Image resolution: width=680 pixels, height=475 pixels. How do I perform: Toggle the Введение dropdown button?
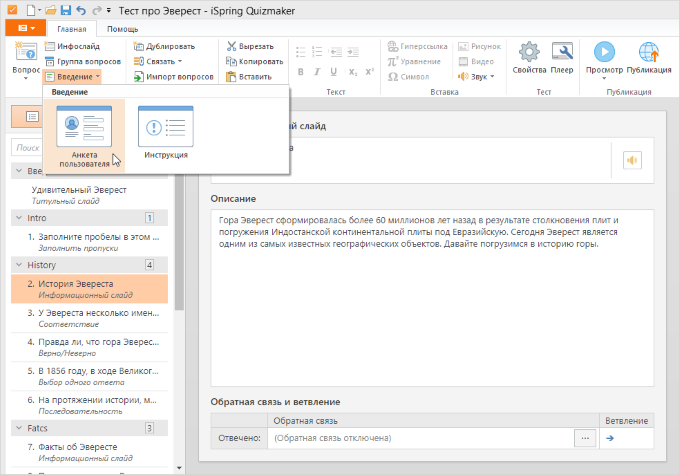[x=72, y=77]
